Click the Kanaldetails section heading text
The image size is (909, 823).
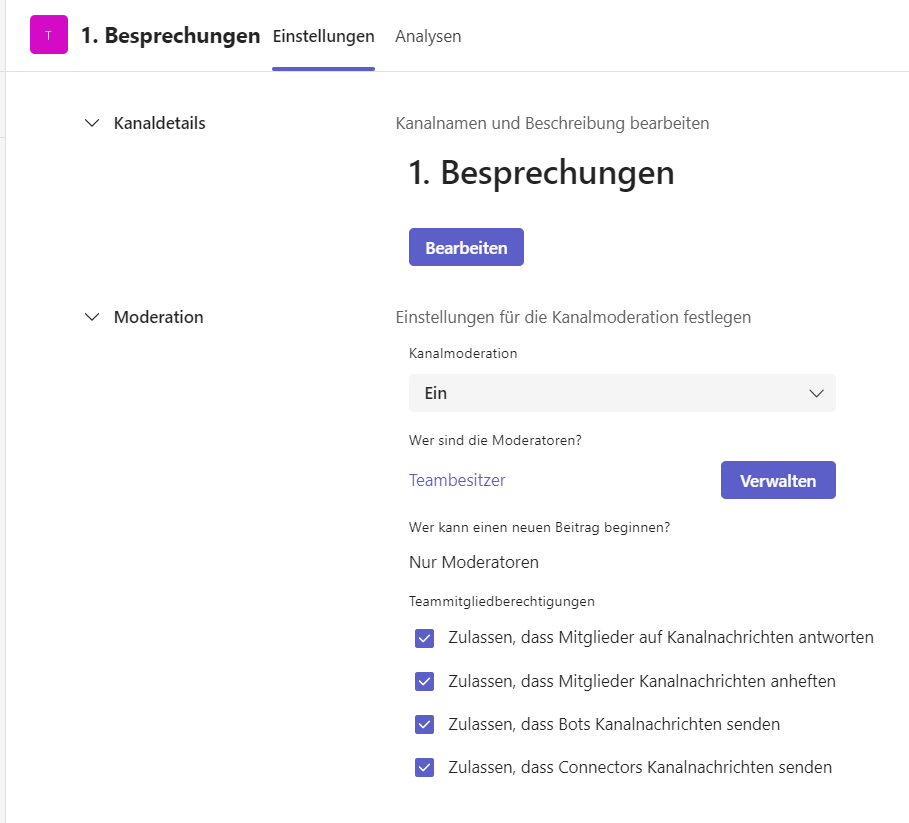pyautogui.click(x=159, y=123)
